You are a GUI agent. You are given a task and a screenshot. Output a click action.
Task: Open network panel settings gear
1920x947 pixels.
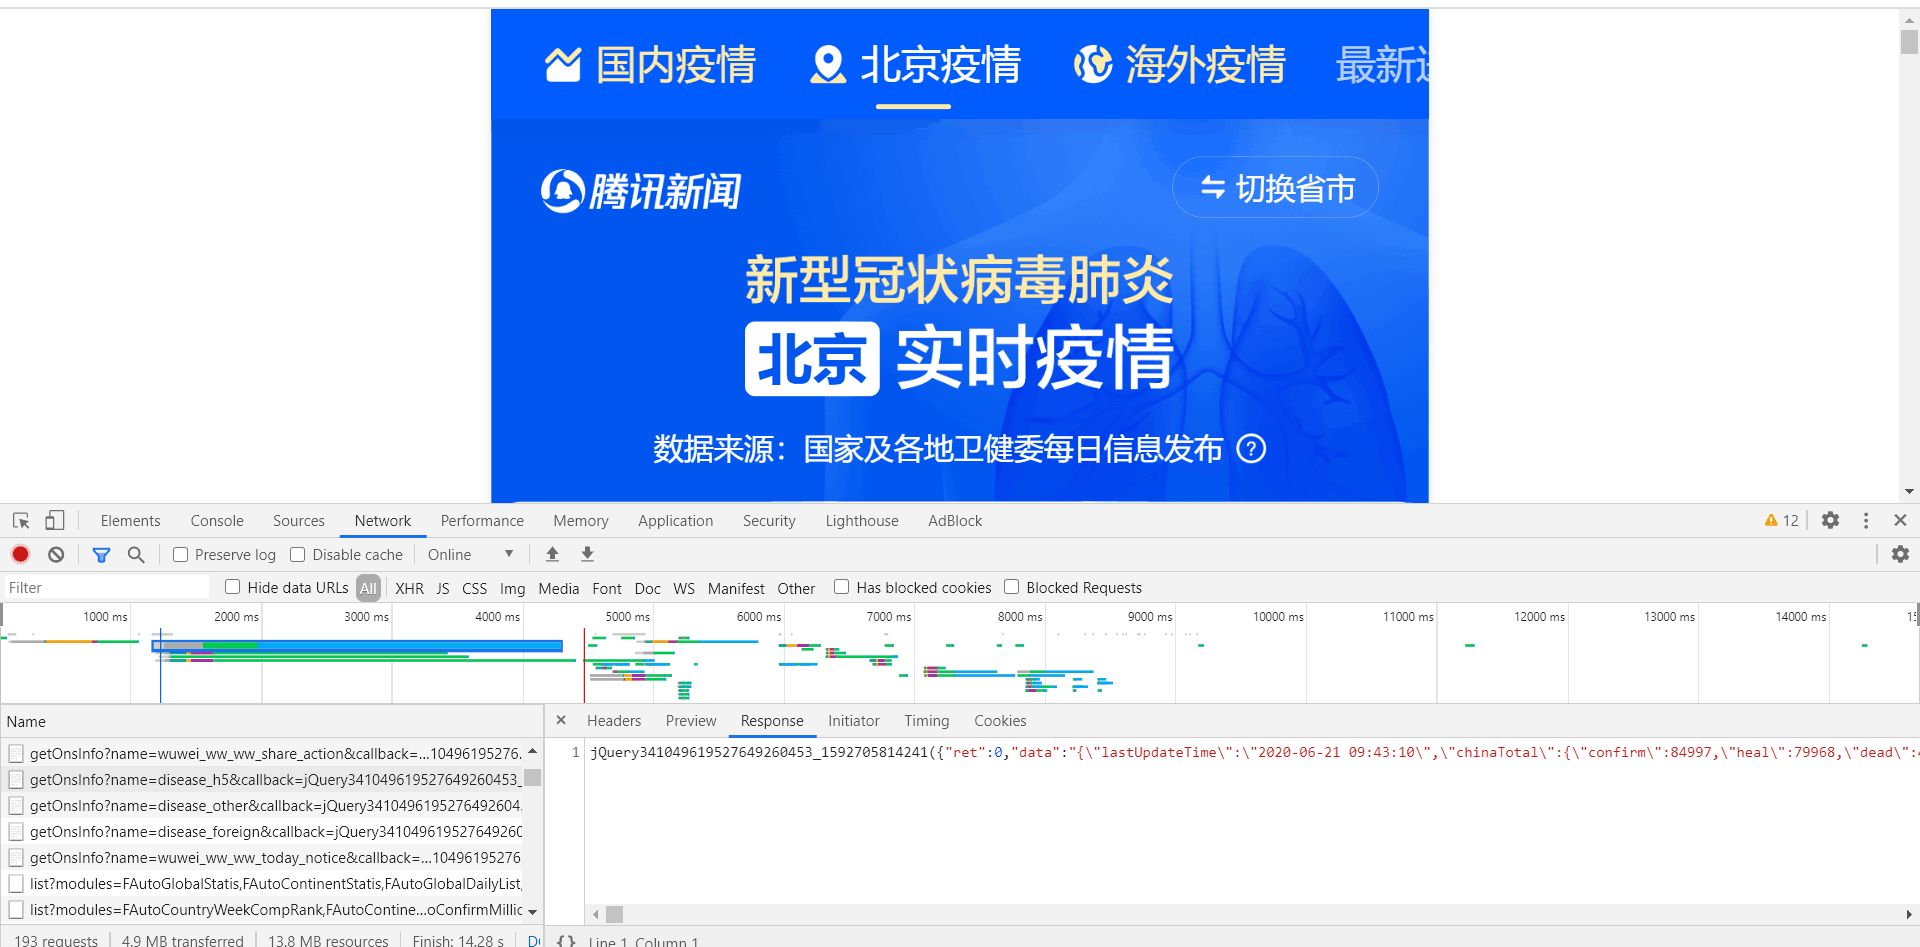click(x=1900, y=554)
